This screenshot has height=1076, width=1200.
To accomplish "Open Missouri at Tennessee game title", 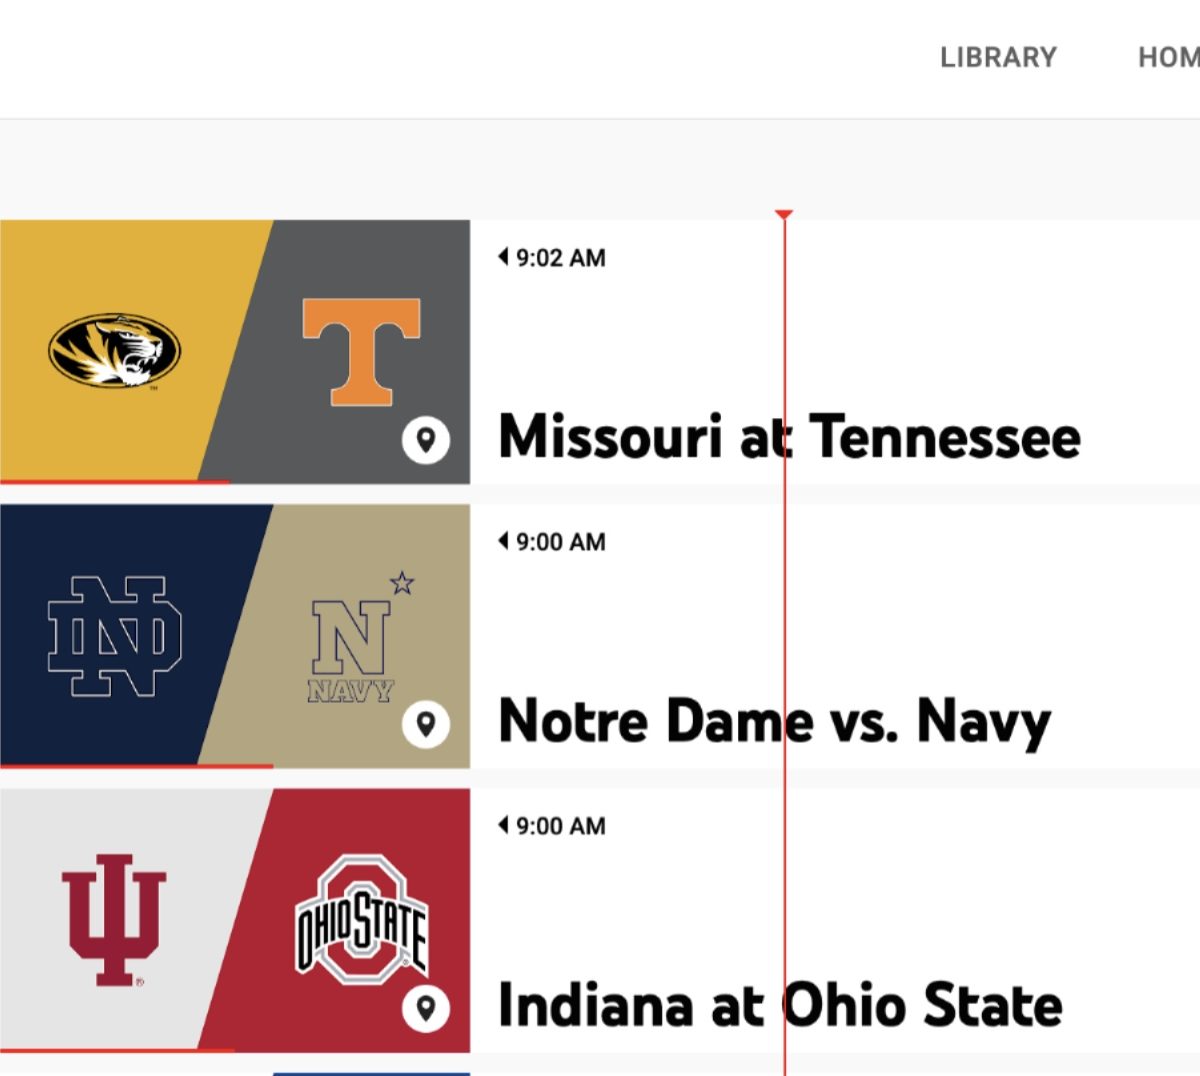I will 789,437.
